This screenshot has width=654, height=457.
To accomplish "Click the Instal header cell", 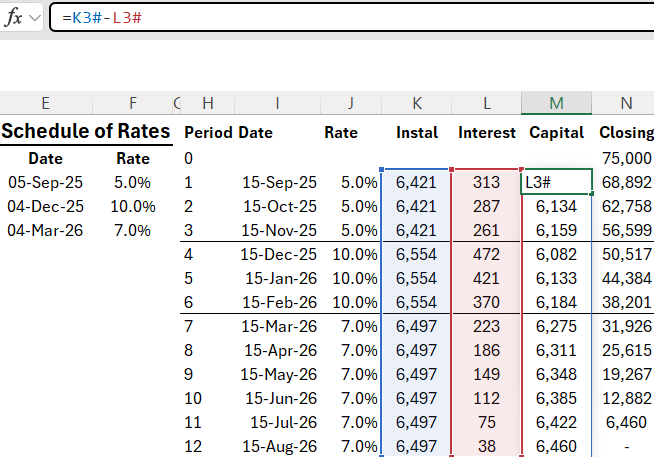I will [417, 133].
